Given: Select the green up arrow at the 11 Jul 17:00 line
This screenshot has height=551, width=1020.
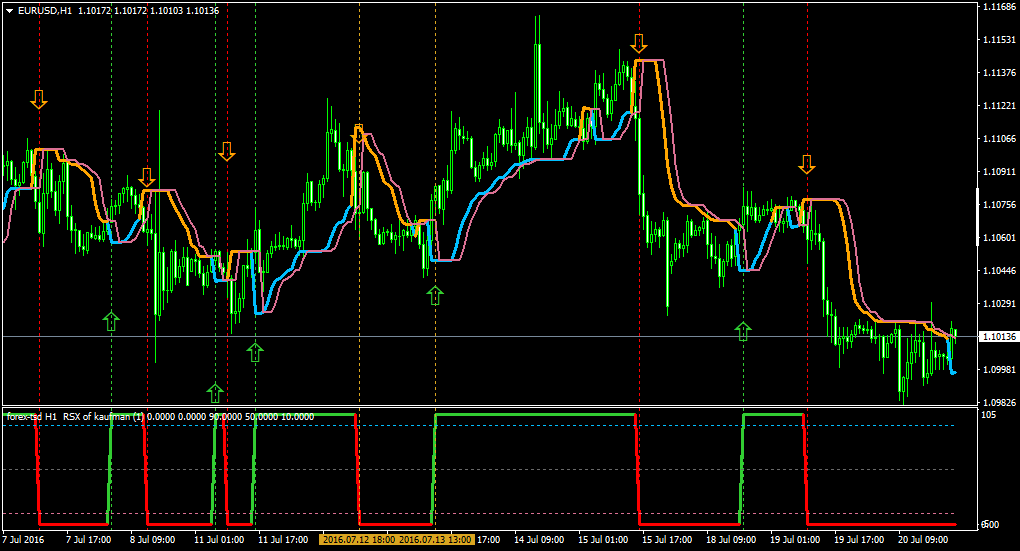Looking at the screenshot, I should click(x=255, y=353).
